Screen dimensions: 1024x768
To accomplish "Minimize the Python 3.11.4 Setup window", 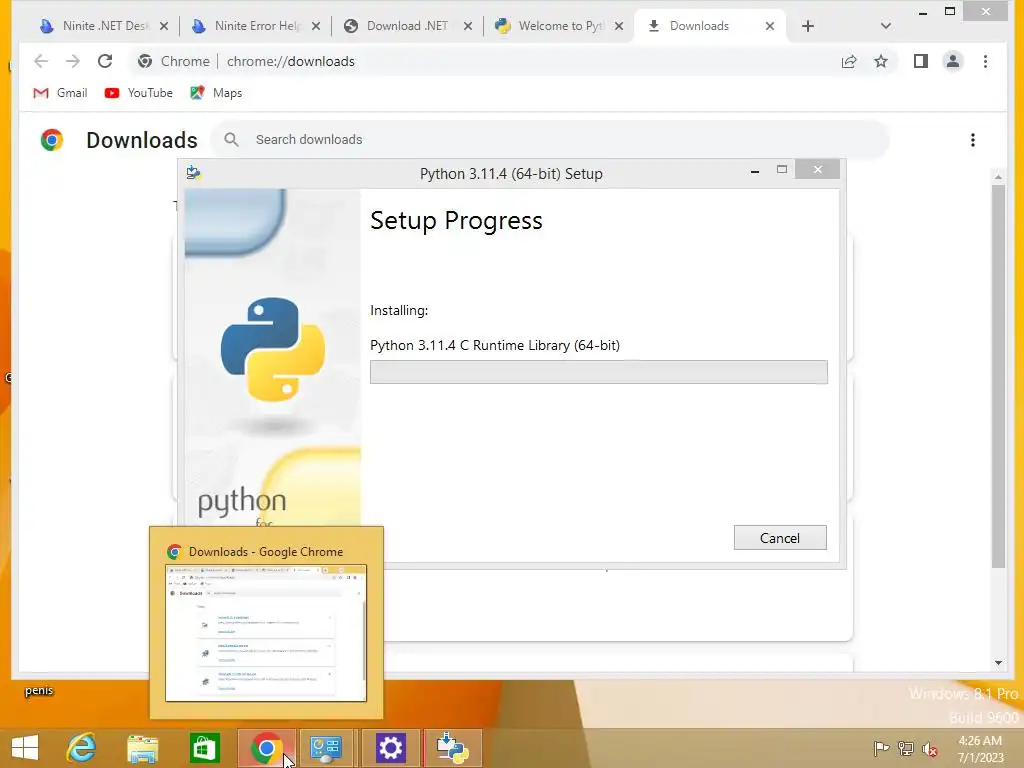I will 755,171.
